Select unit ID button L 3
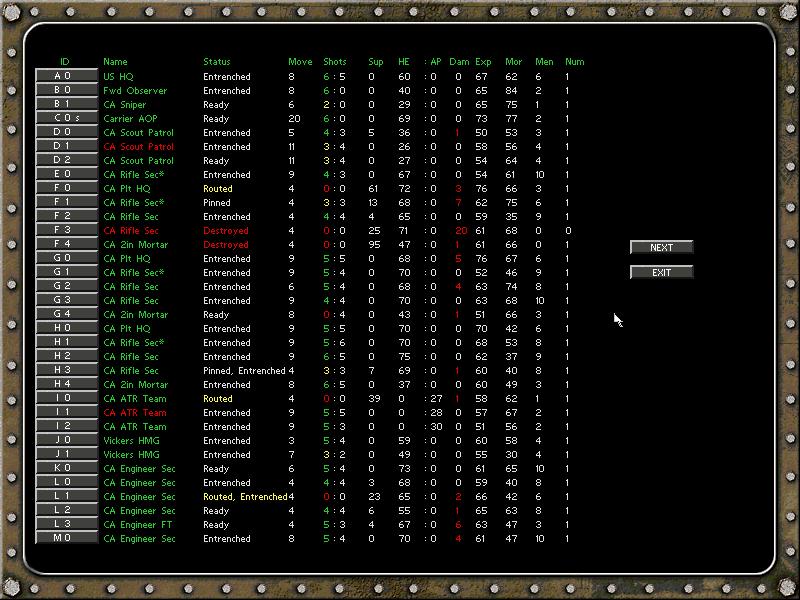The height and width of the screenshot is (600, 800). [x=66, y=524]
